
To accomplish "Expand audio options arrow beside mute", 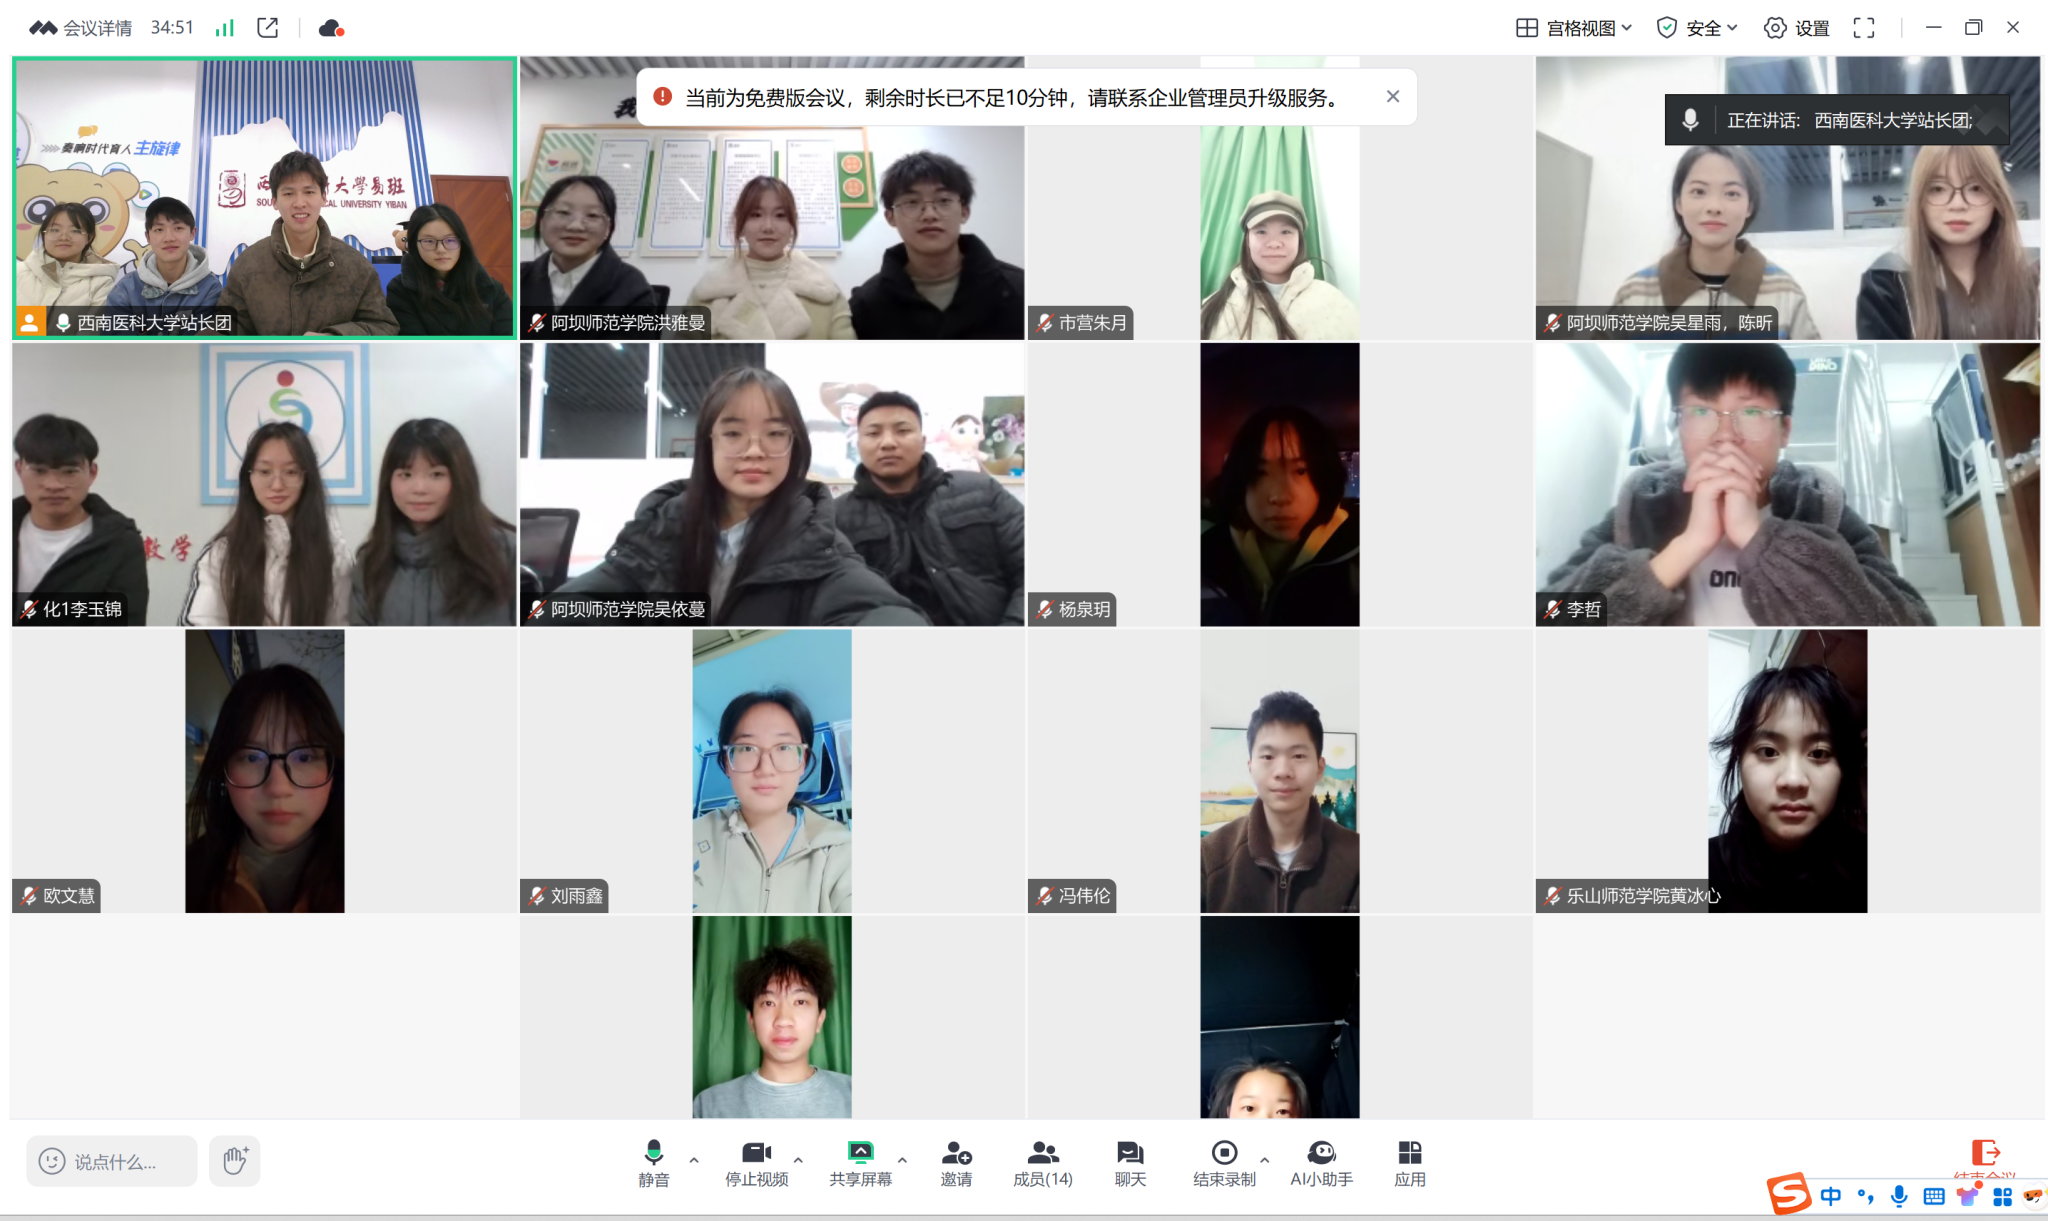I will coord(694,1160).
